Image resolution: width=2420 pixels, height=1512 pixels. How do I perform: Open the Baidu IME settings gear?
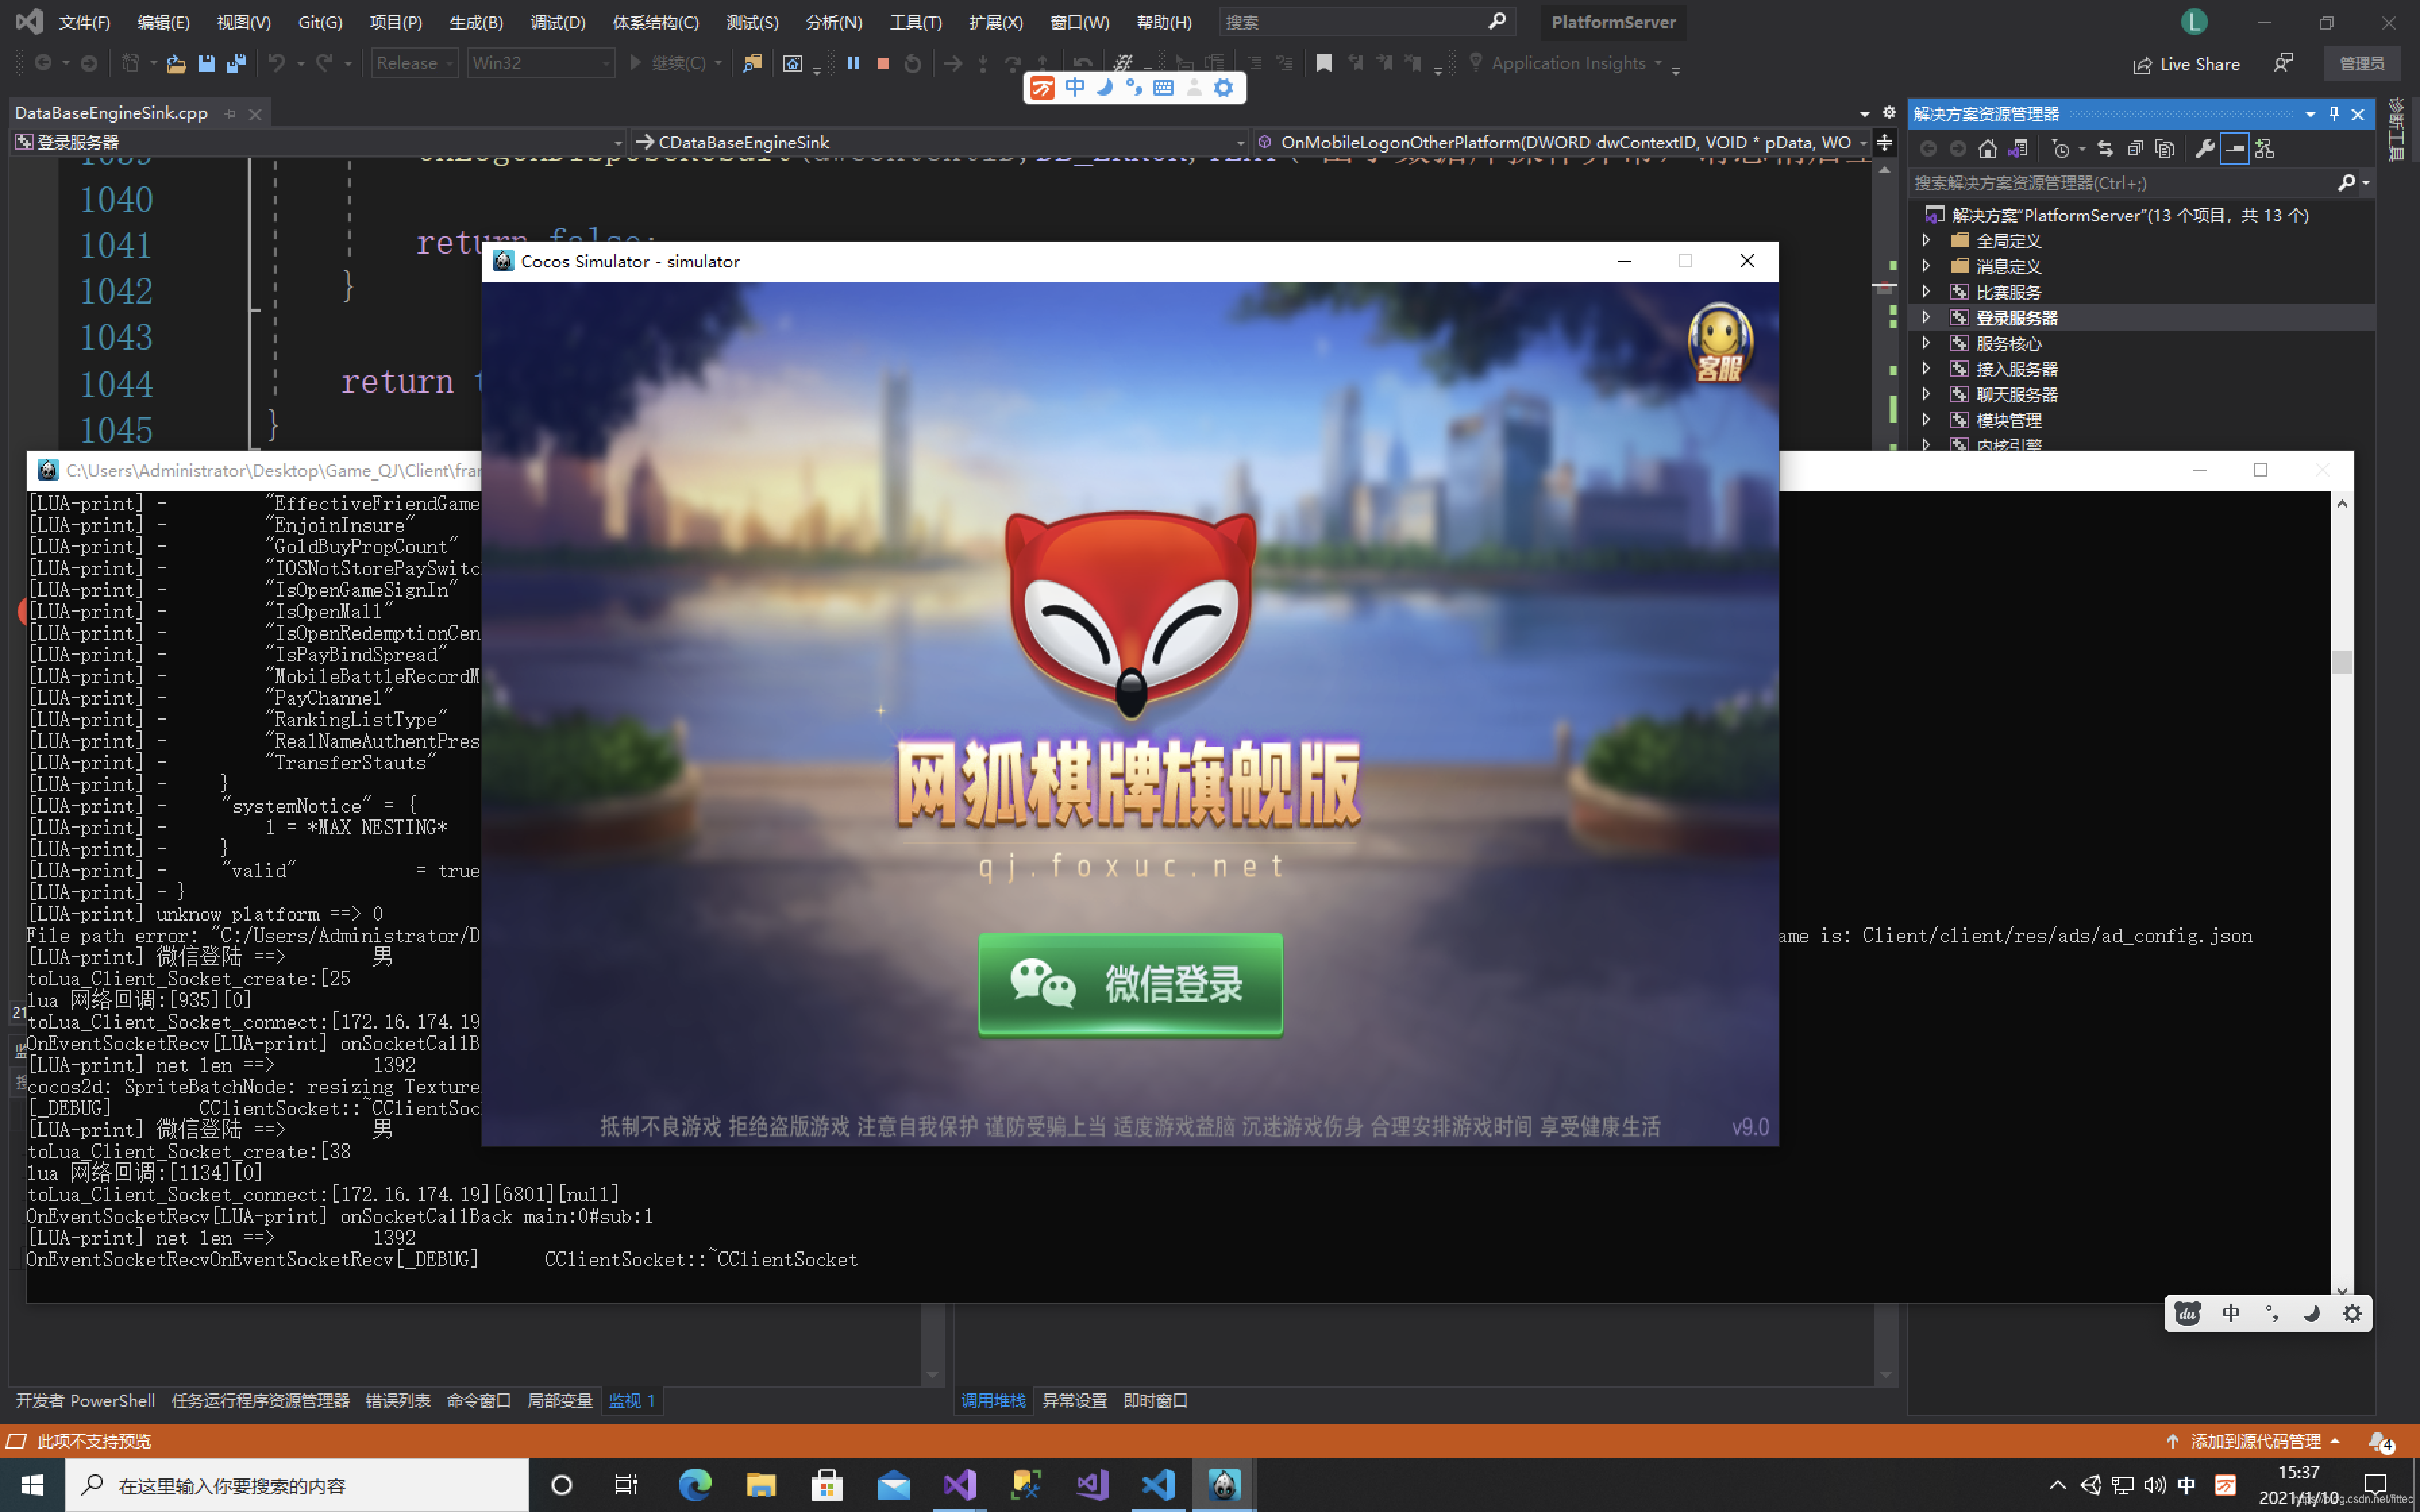[x=2352, y=1313]
